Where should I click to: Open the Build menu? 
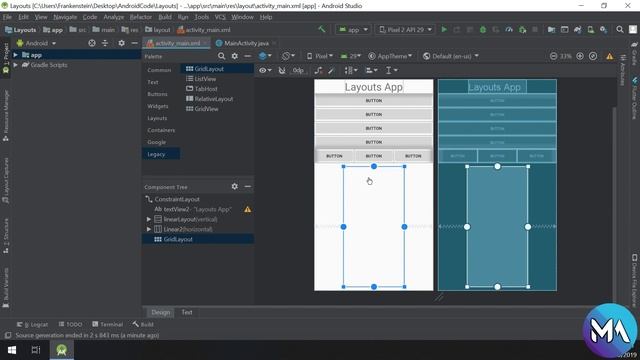(165, 17)
